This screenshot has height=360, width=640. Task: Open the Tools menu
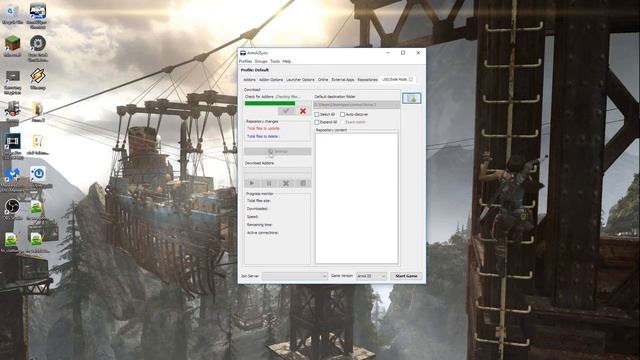[x=275, y=61]
